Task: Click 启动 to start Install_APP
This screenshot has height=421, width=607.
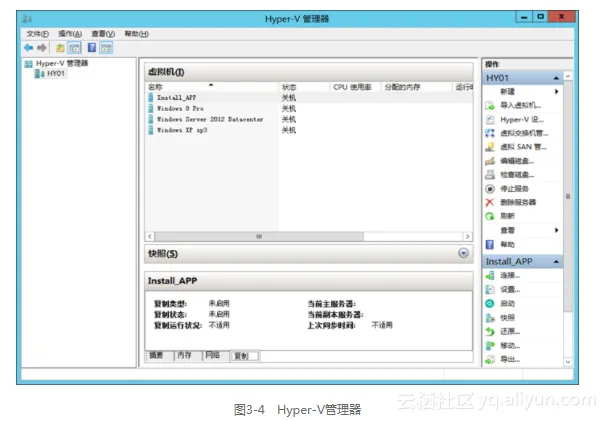Action: tap(500, 303)
